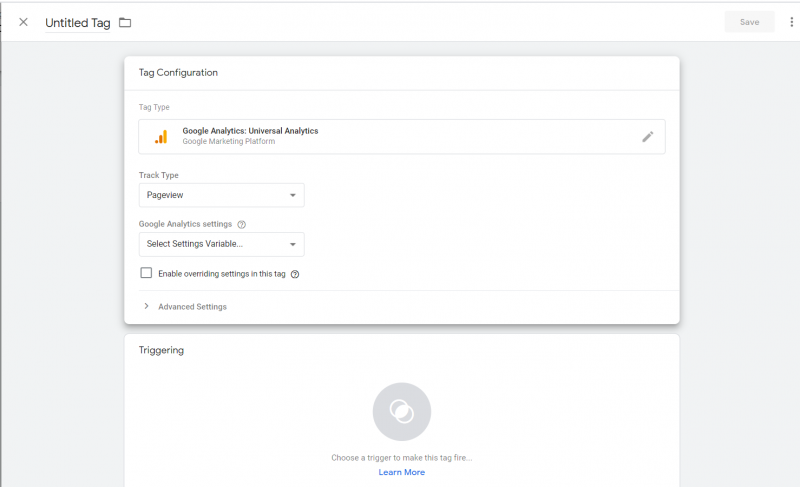Enable overriding settings in this tag
The height and width of the screenshot is (487, 800).
click(146, 273)
